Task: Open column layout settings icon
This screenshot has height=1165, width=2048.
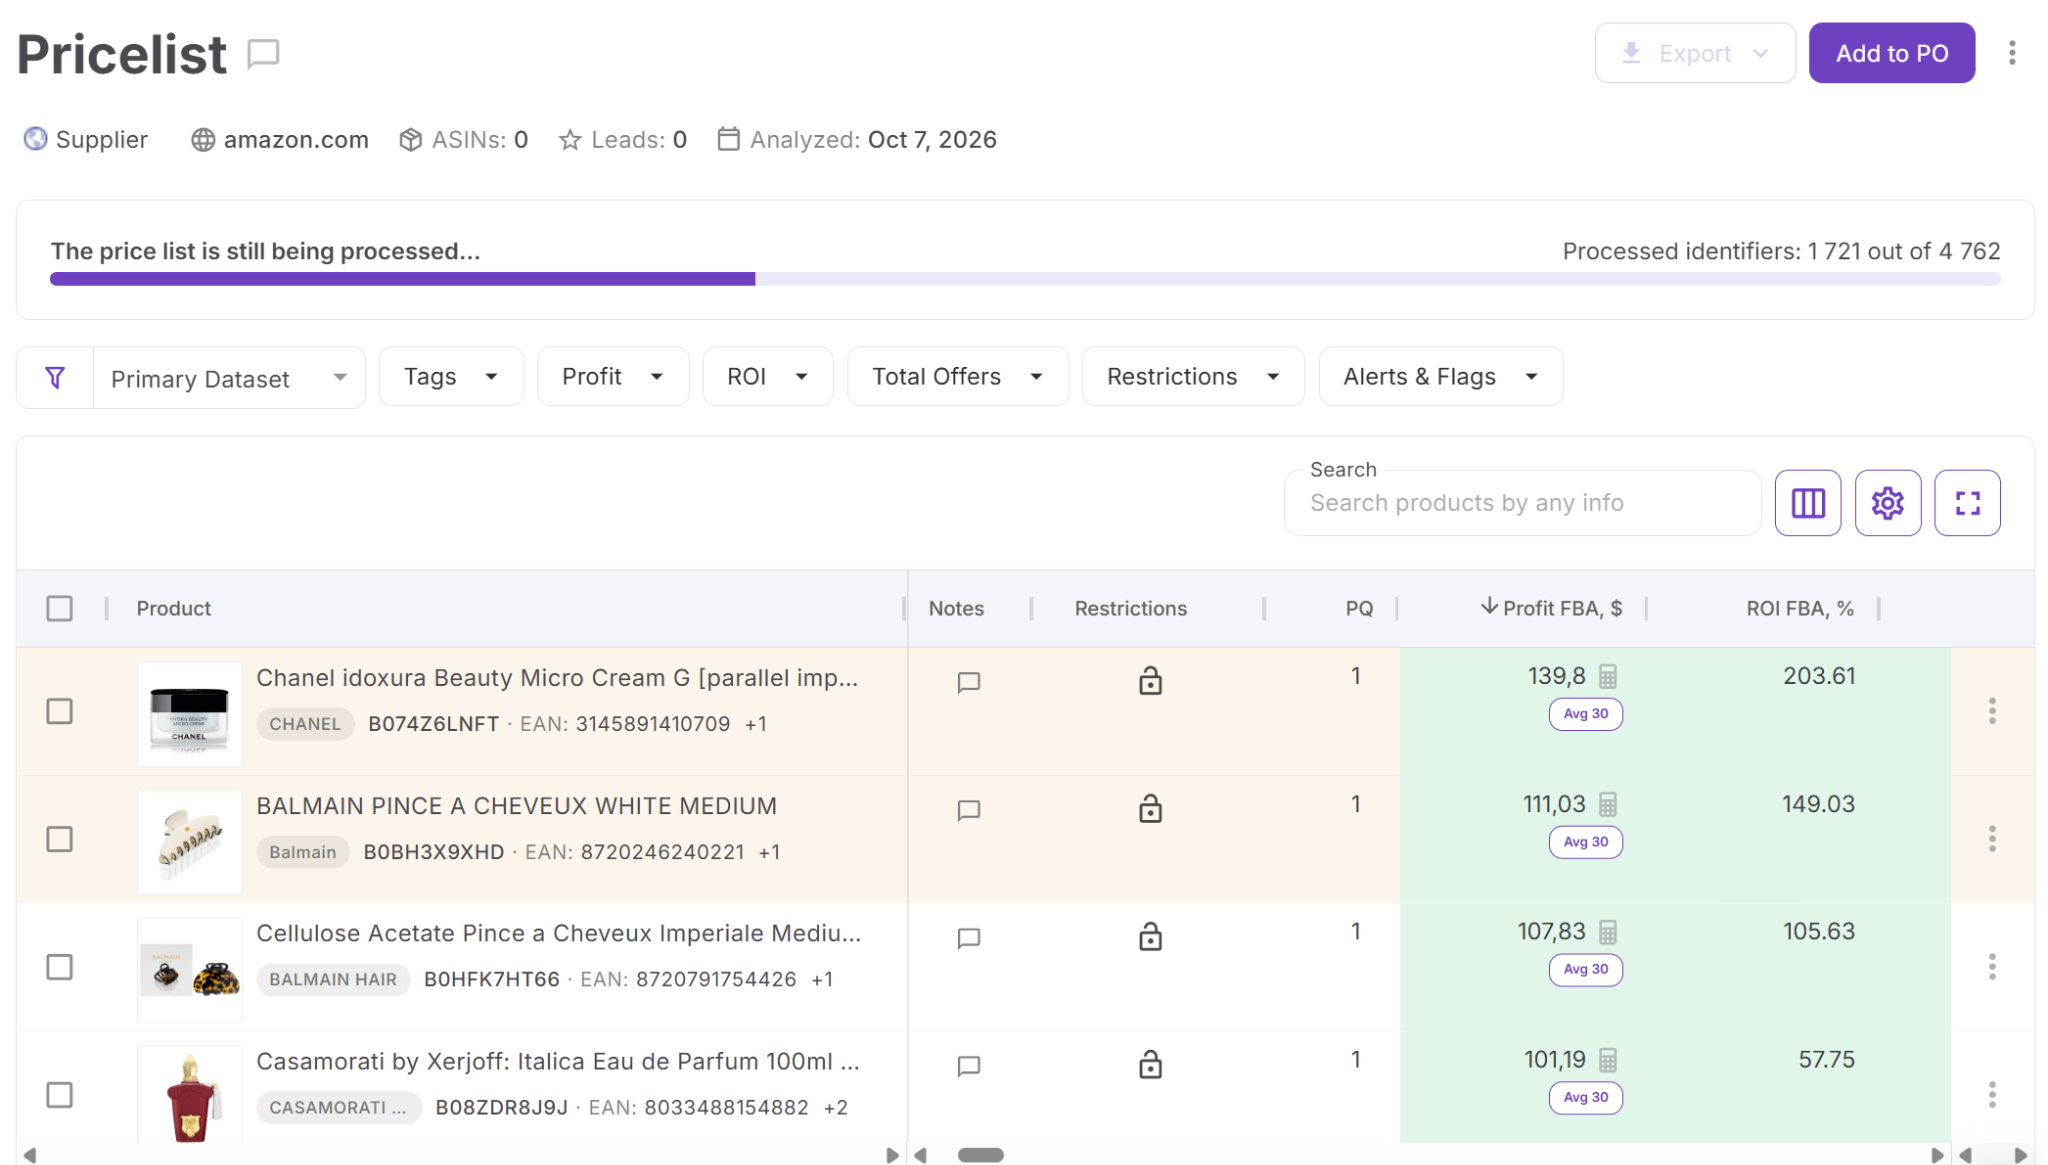Action: [x=1807, y=503]
